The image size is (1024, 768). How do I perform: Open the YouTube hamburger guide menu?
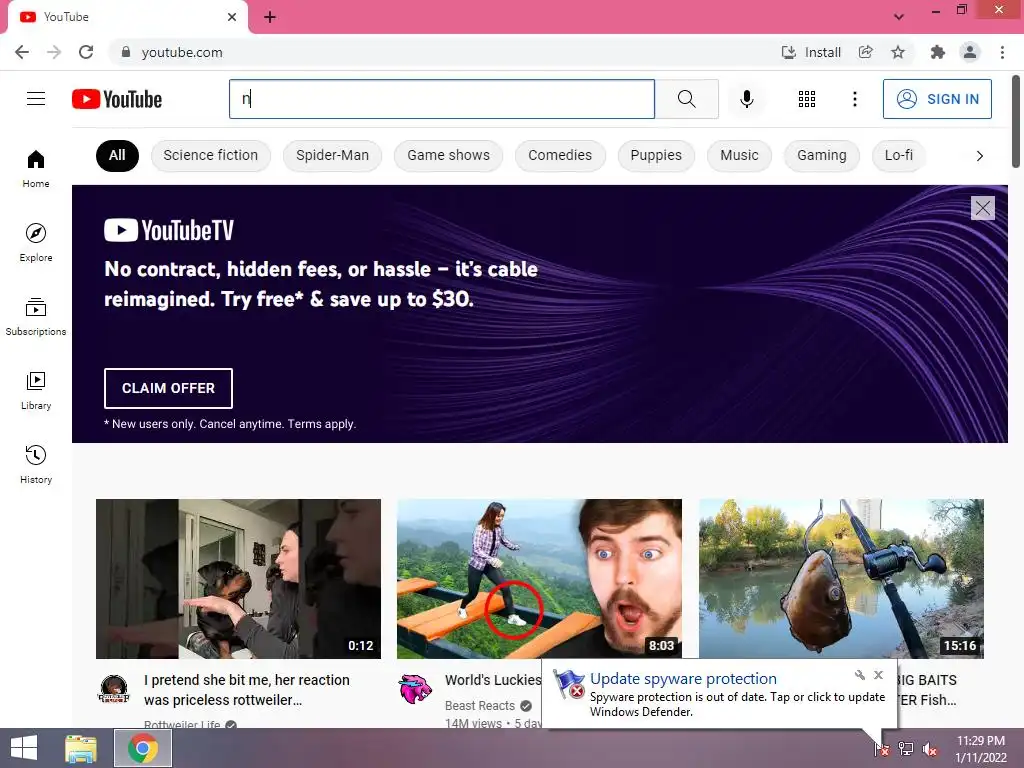[x=36, y=99]
